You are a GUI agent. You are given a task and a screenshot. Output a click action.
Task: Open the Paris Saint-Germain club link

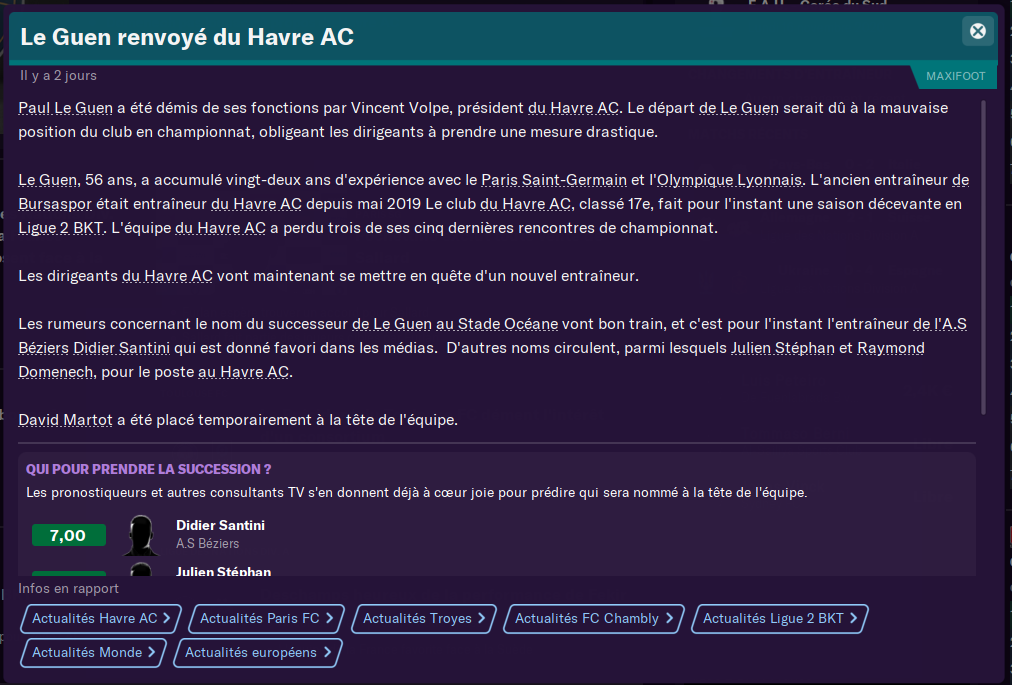554,181
